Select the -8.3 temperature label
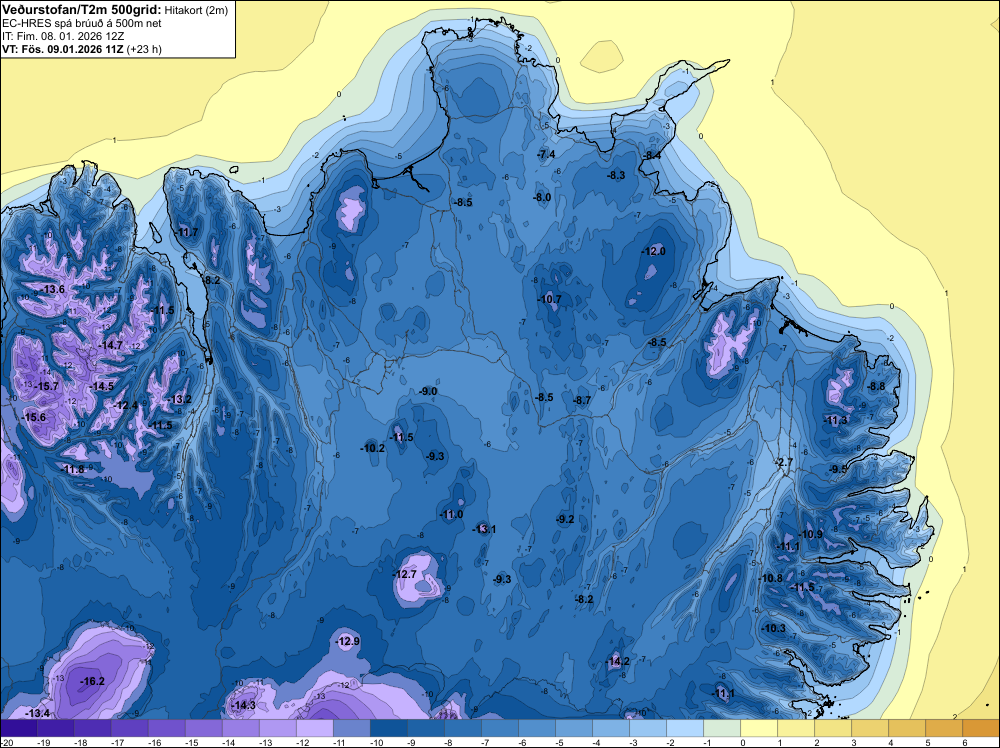Screen dimensions: 1000x748 [616, 175]
